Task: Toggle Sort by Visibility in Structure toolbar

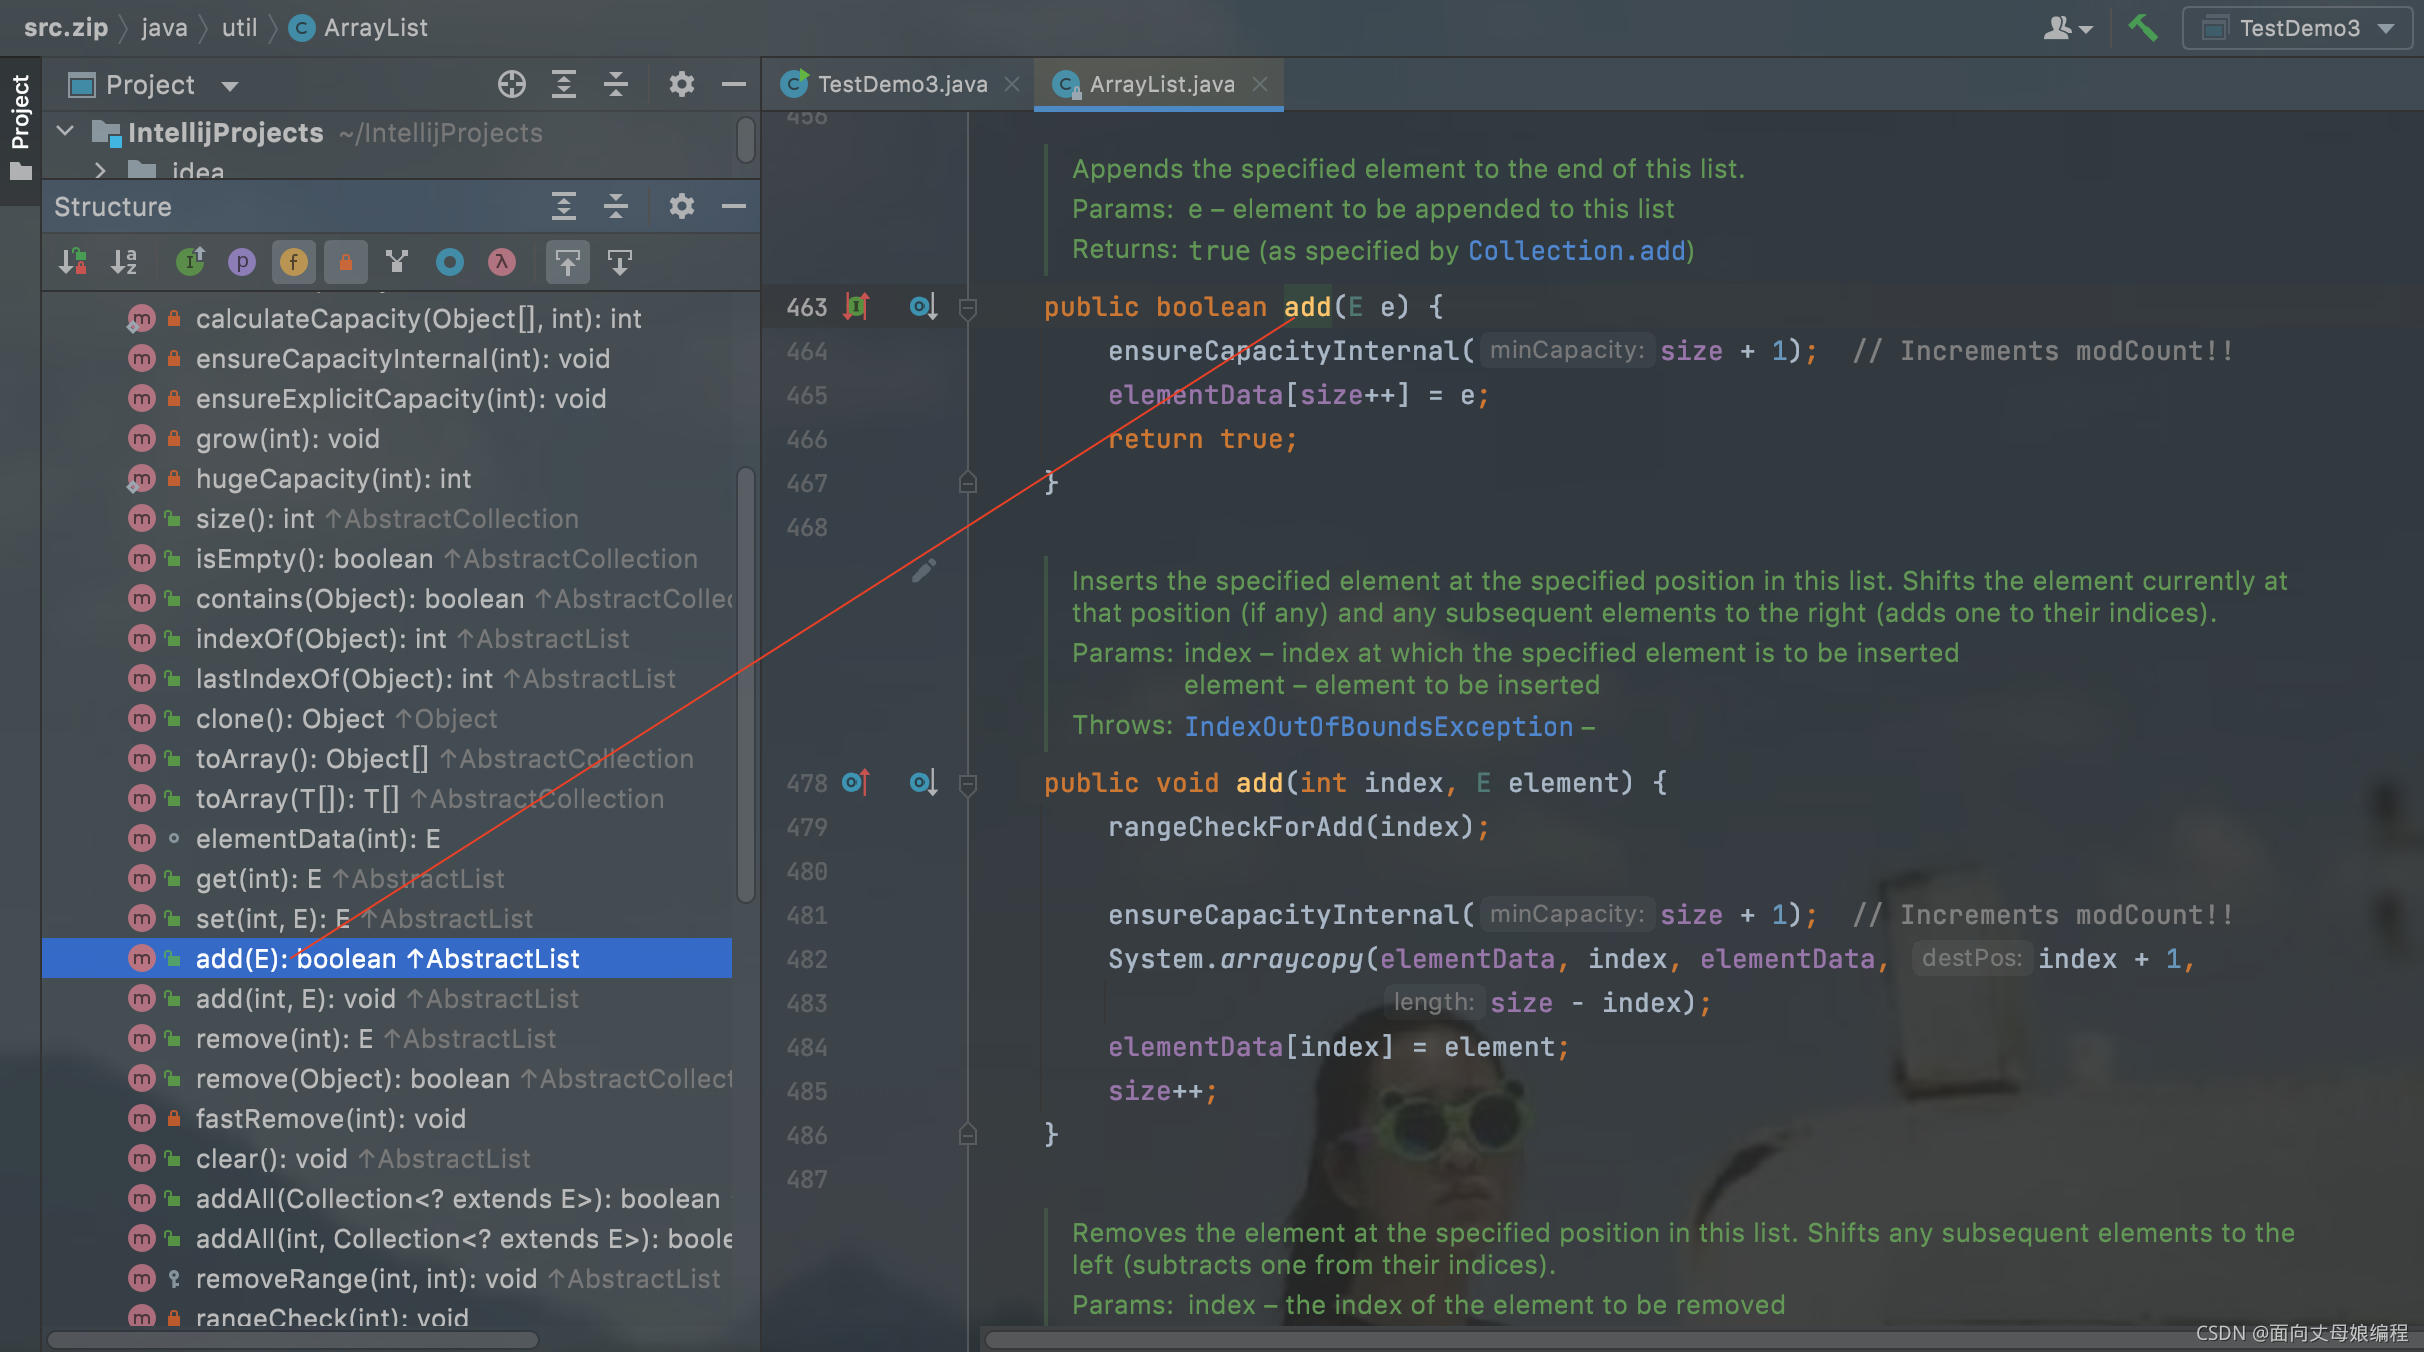Action: coord(73,262)
